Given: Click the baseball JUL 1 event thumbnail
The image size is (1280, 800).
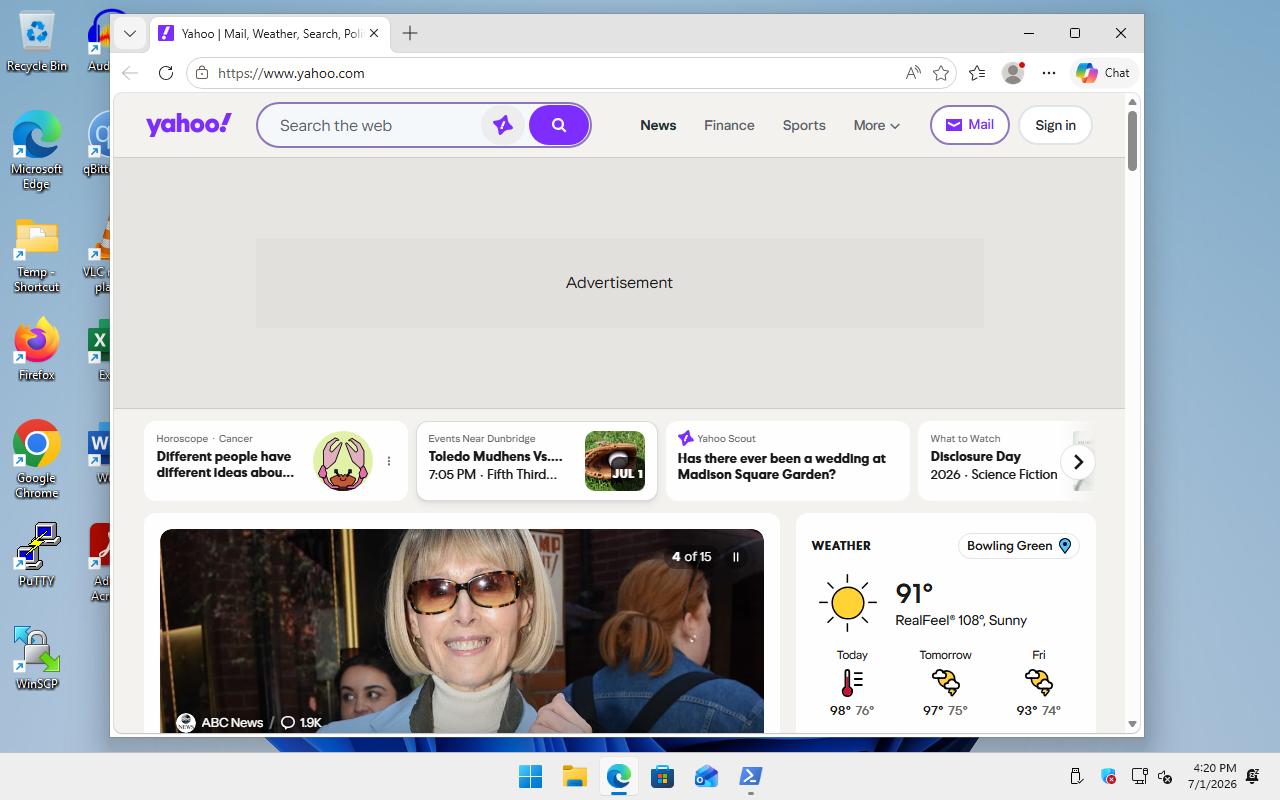Looking at the screenshot, I should tap(615, 461).
